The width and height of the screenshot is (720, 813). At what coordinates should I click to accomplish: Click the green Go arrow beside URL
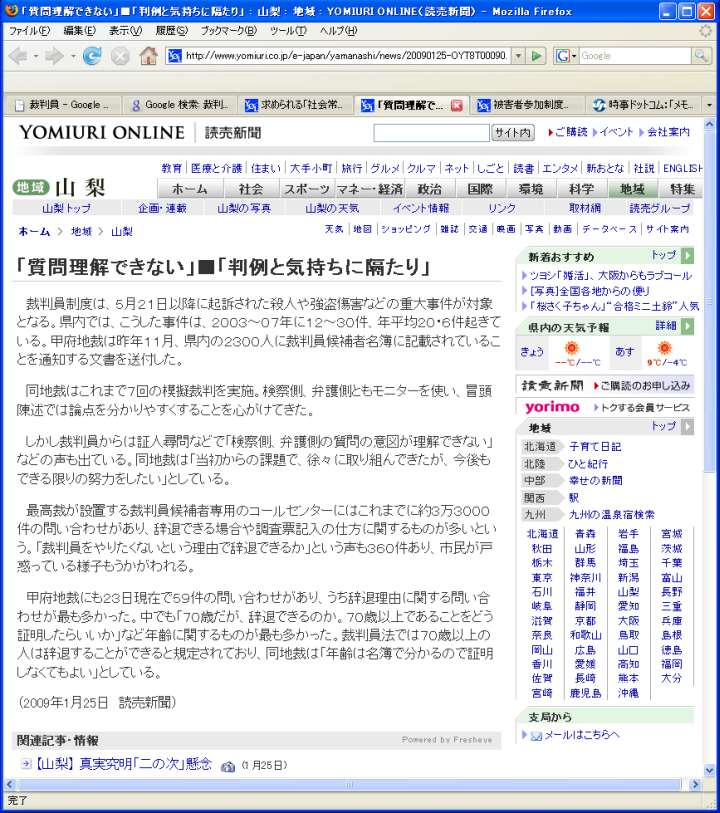click(x=537, y=56)
